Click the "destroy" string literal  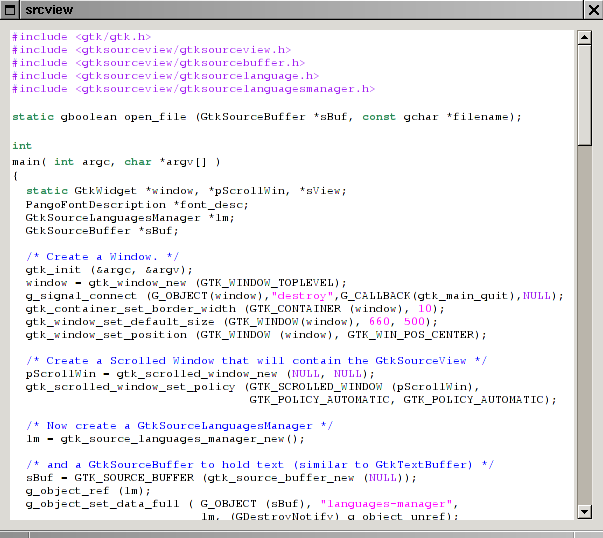(x=302, y=296)
